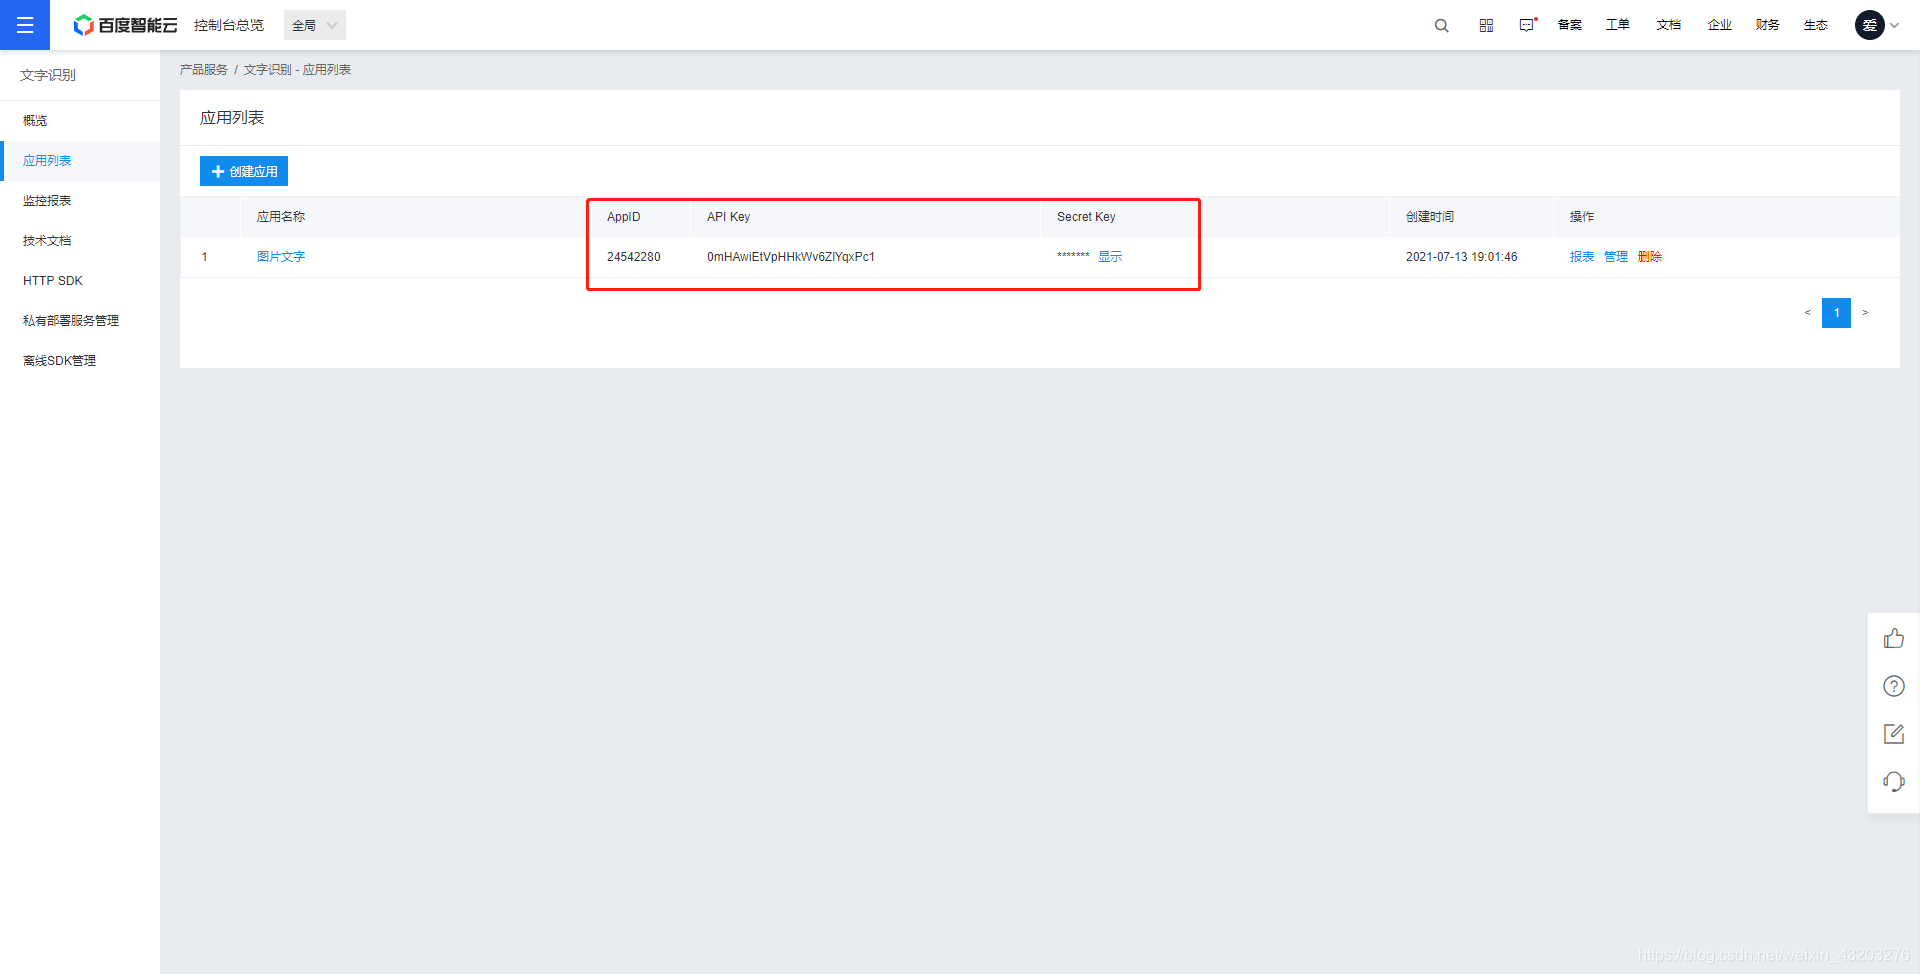This screenshot has height=974, width=1920.
Task: Open 企业 in the top menu
Action: 1720,25
